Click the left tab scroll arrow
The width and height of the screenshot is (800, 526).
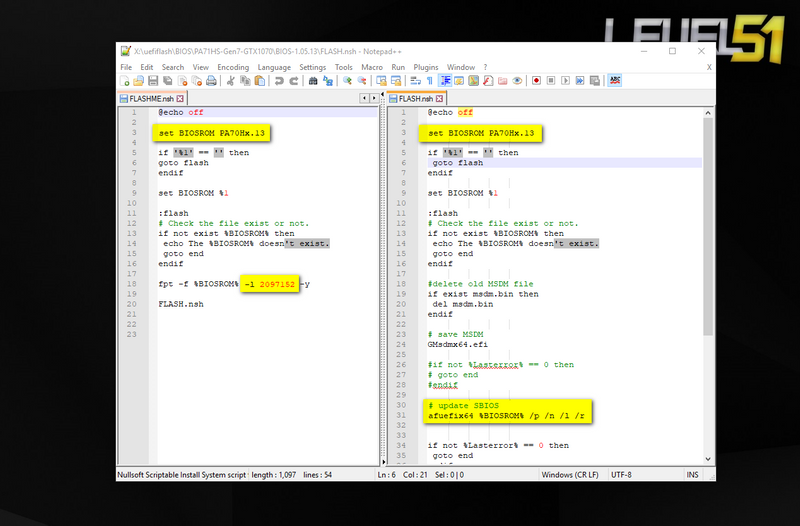[364, 98]
